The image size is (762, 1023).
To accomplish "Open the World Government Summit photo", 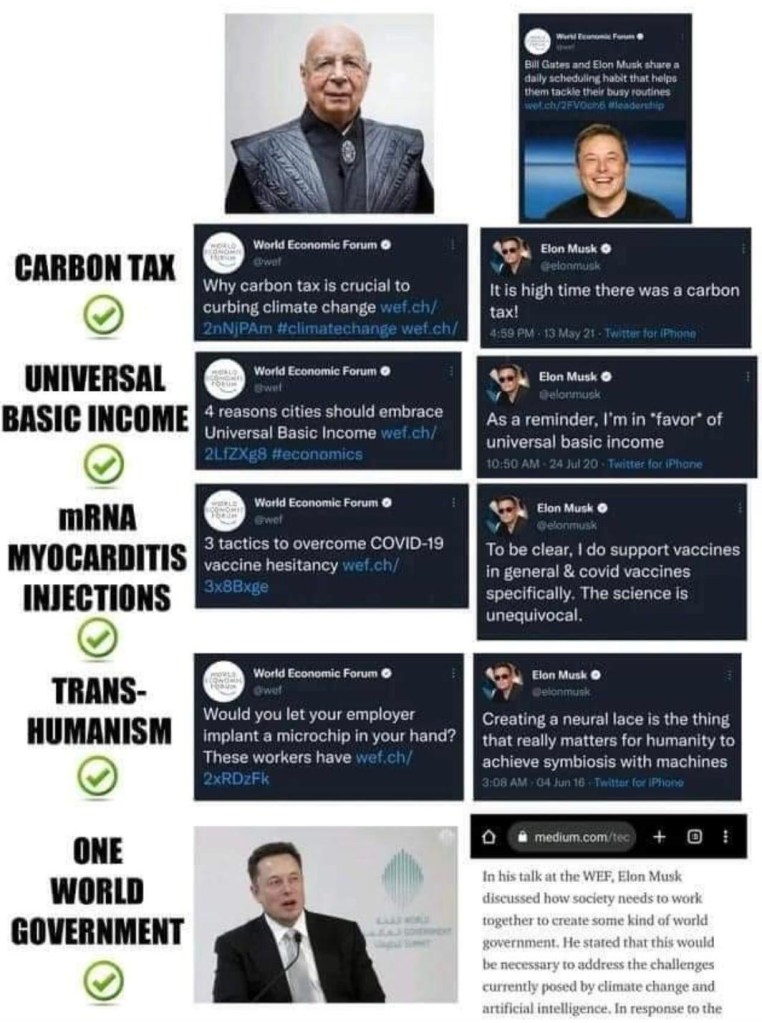I will [x=326, y=914].
